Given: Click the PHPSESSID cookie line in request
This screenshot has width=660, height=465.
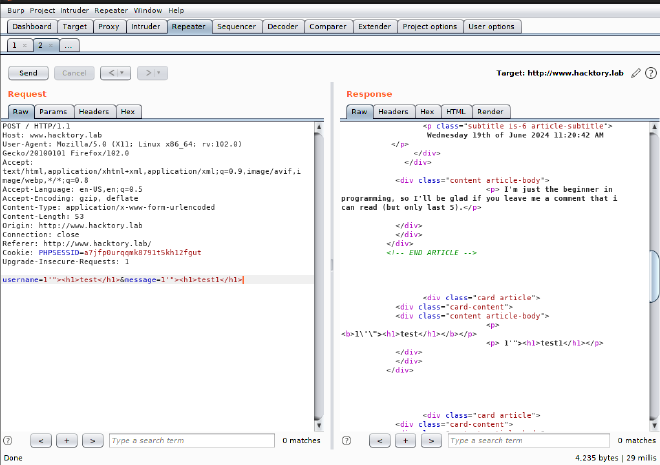Looking at the screenshot, I should click(102, 253).
